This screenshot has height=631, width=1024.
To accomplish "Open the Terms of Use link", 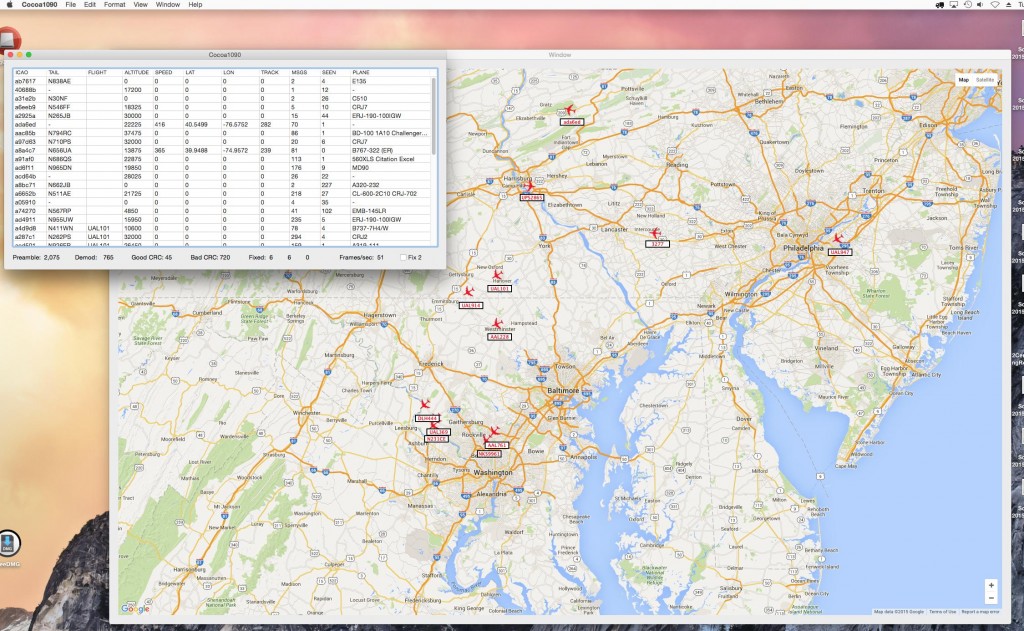I will [x=942, y=612].
